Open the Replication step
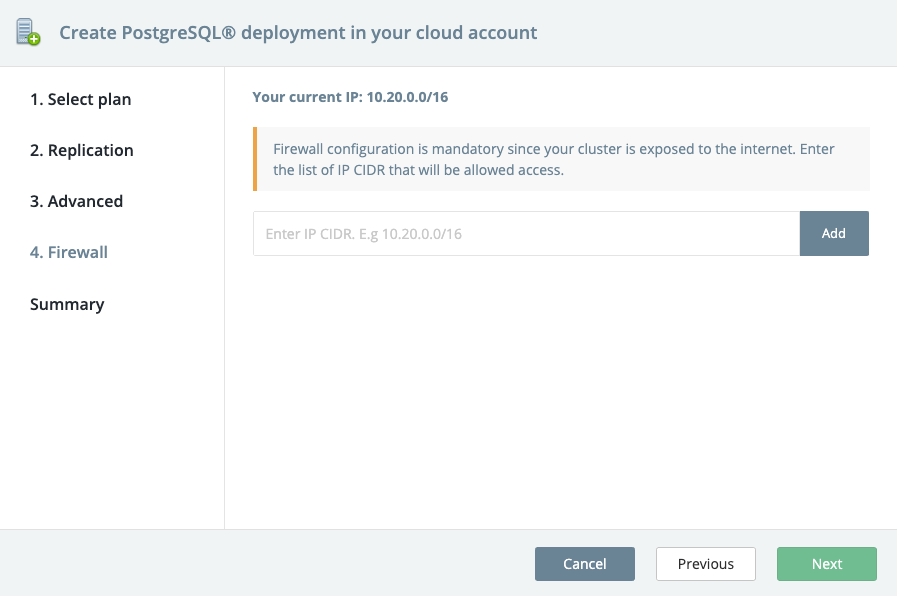Screen dimensions: 897x596 point(82,150)
